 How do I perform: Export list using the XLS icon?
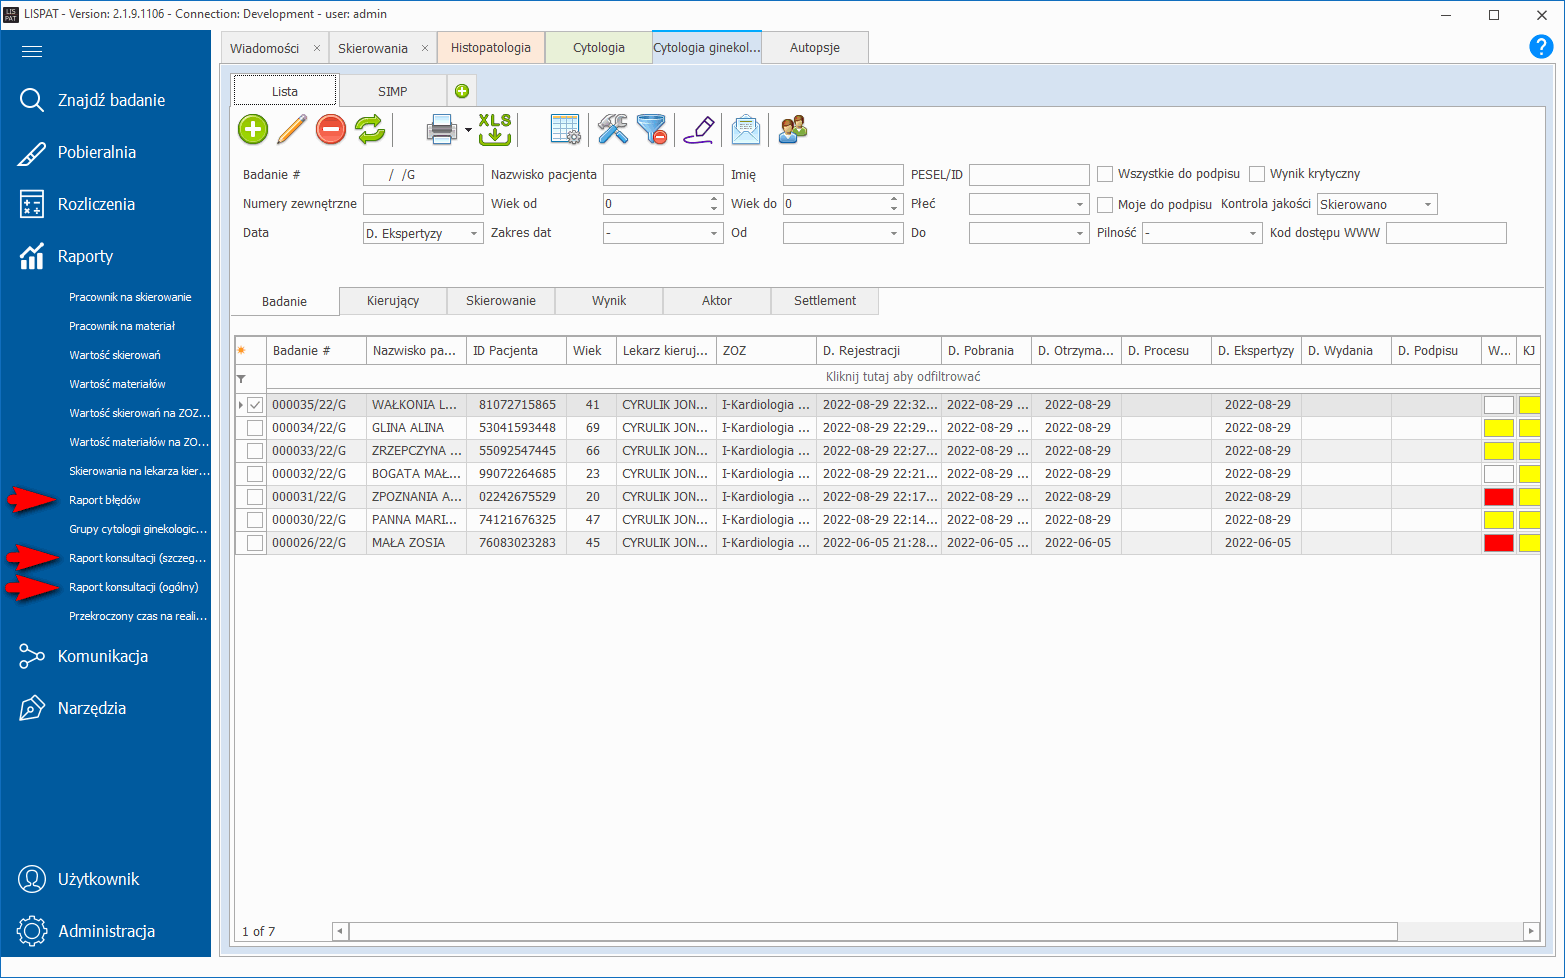tap(495, 129)
